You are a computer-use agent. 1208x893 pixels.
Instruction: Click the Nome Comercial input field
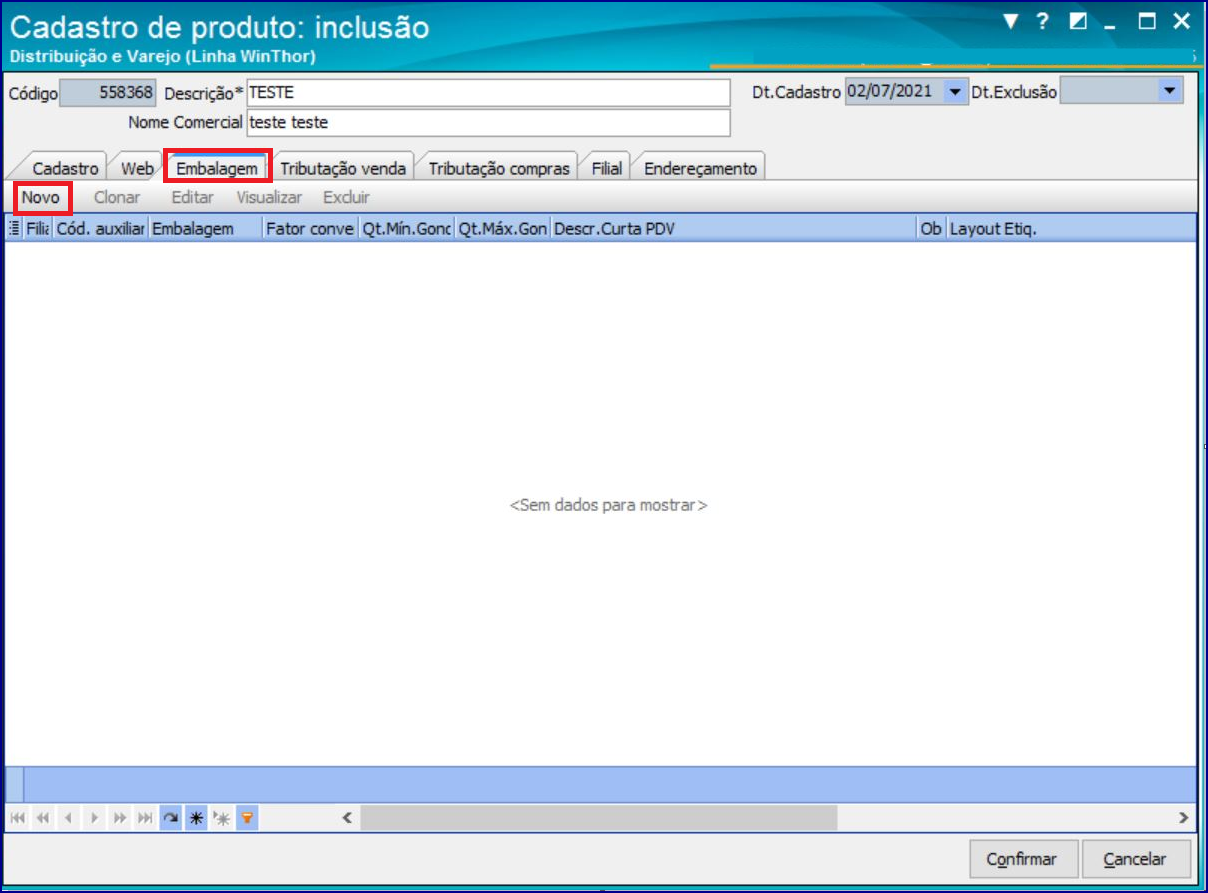tap(488, 123)
